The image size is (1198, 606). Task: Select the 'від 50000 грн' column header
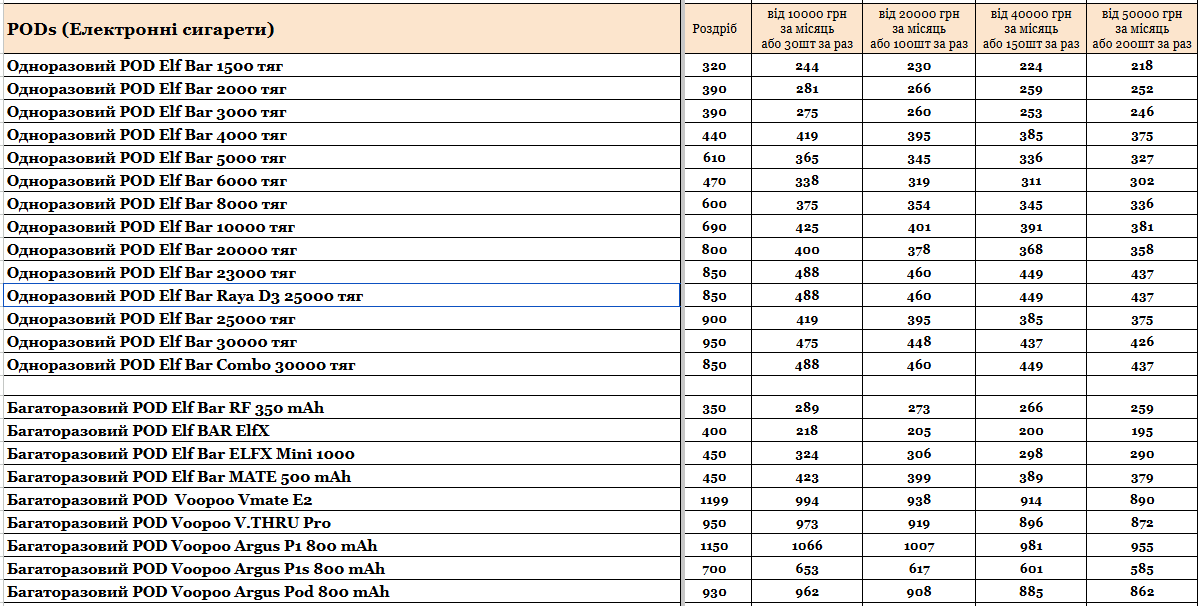1141,30
